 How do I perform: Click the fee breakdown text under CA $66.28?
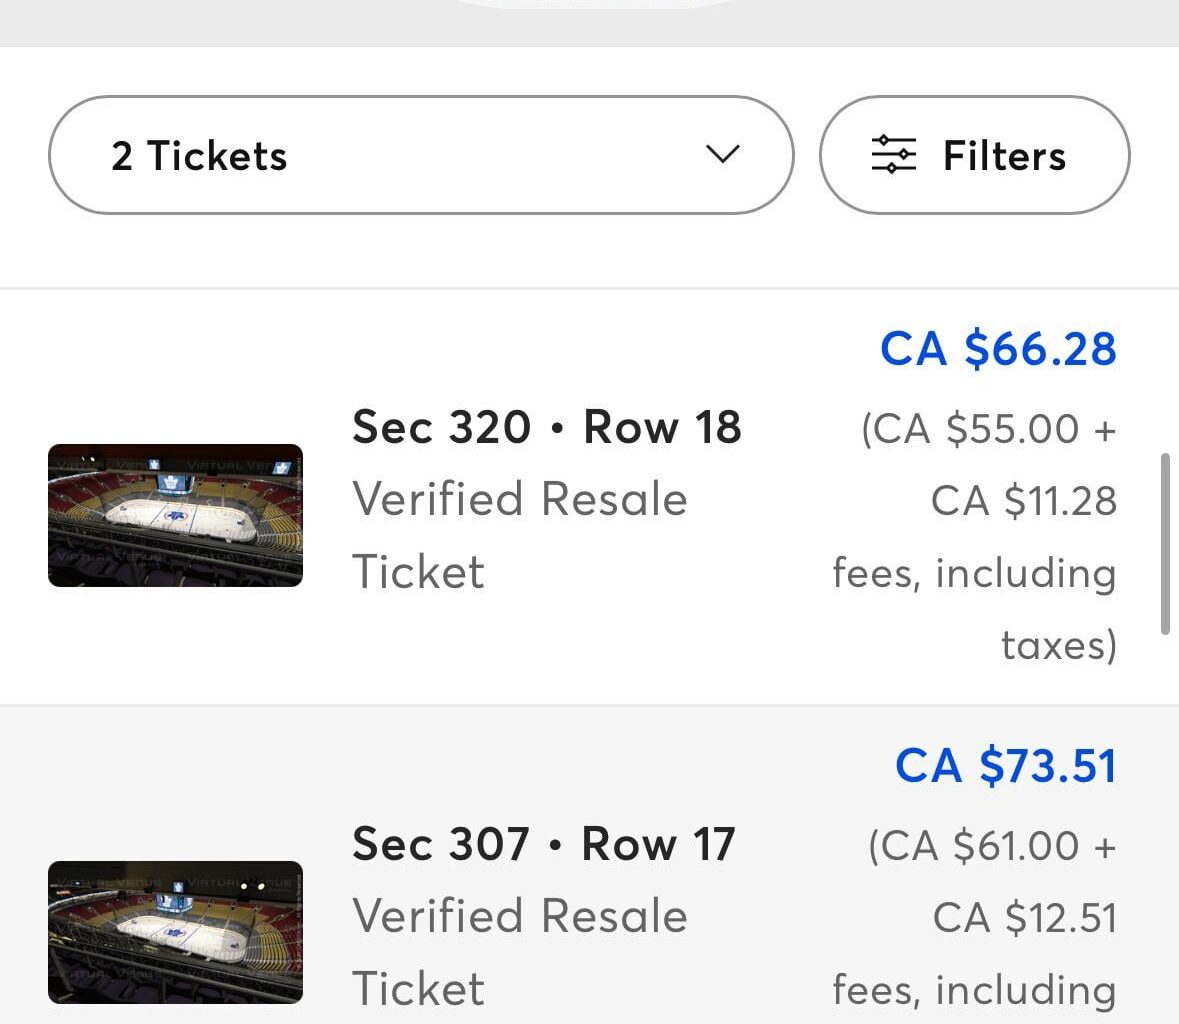click(974, 536)
